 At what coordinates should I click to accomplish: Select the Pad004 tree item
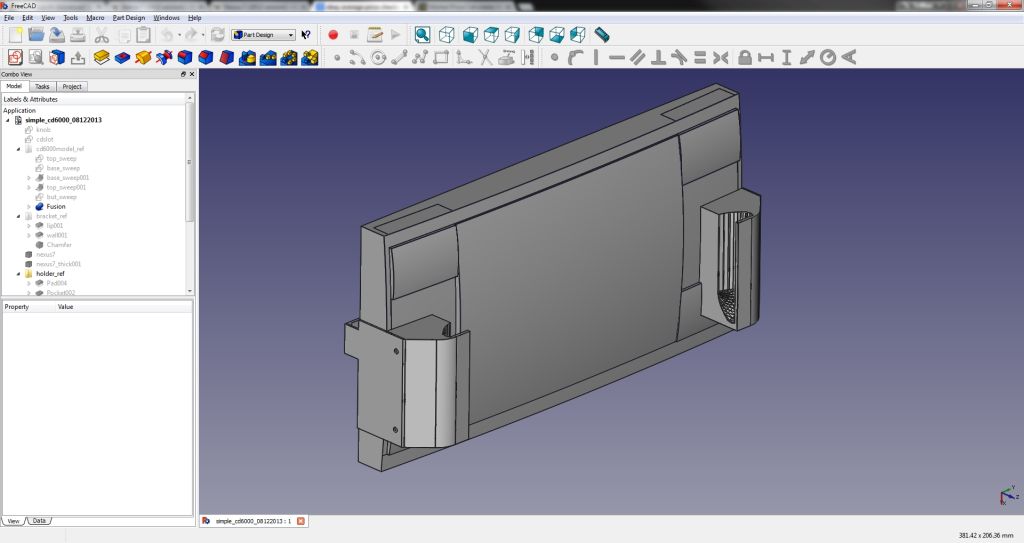point(56,284)
